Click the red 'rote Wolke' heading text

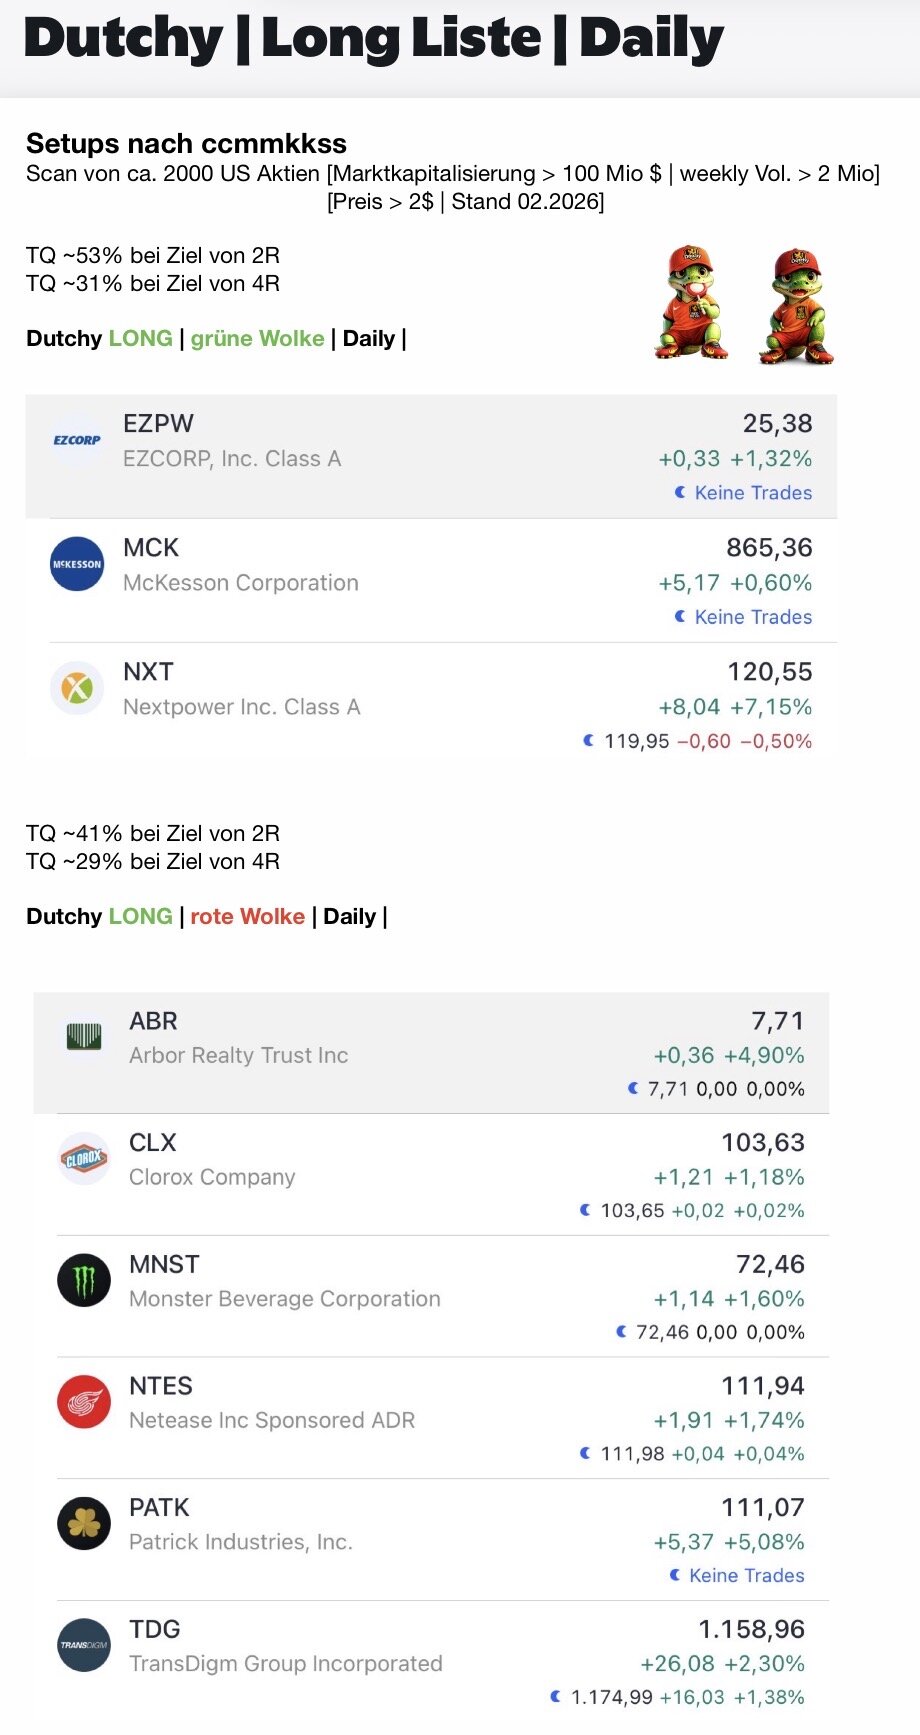point(247,917)
